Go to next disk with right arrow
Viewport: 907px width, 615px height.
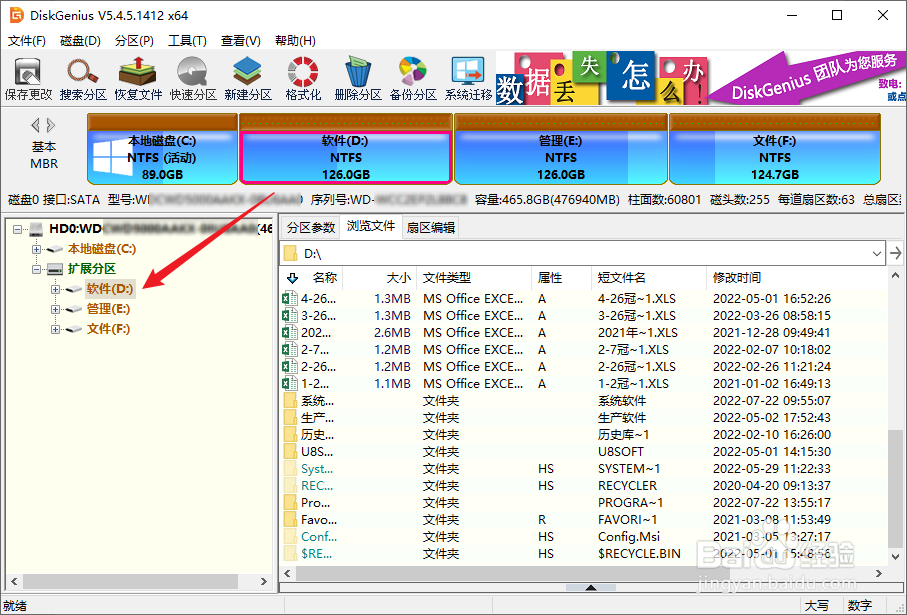click(51, 125)
